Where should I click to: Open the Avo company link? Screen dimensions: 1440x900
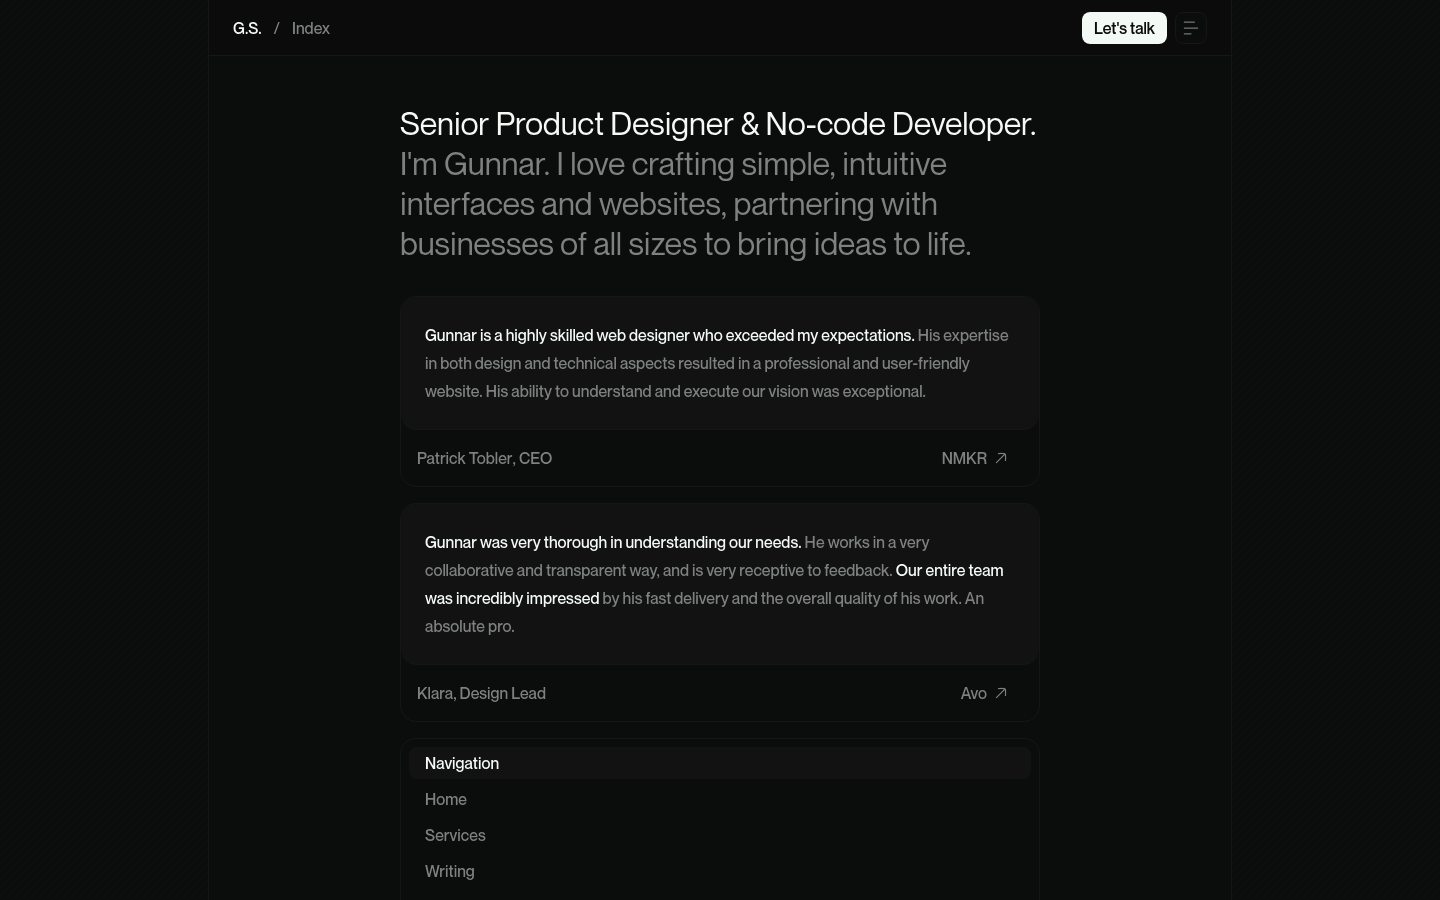coord(973,693)
